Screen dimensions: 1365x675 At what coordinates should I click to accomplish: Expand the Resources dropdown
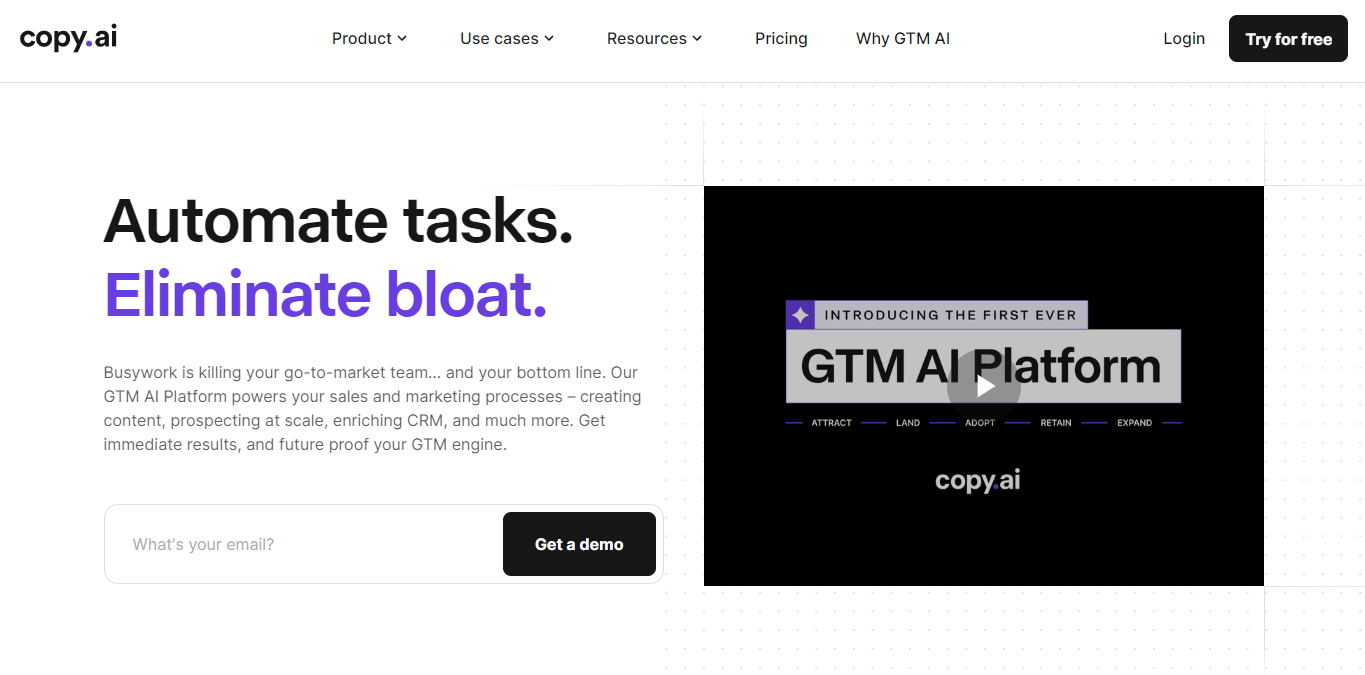click(x=654, y=39)
